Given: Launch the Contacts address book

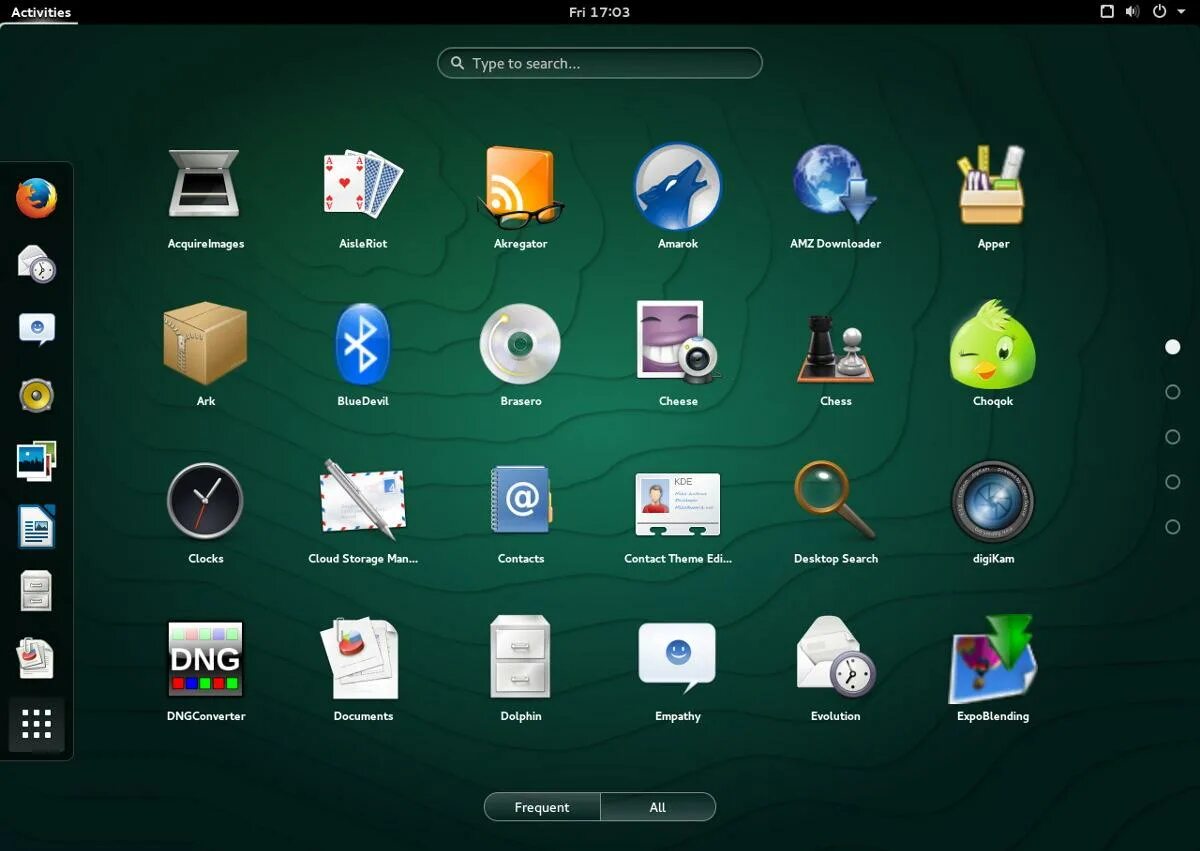Looking at the screenshot, I should click(520, 501).
